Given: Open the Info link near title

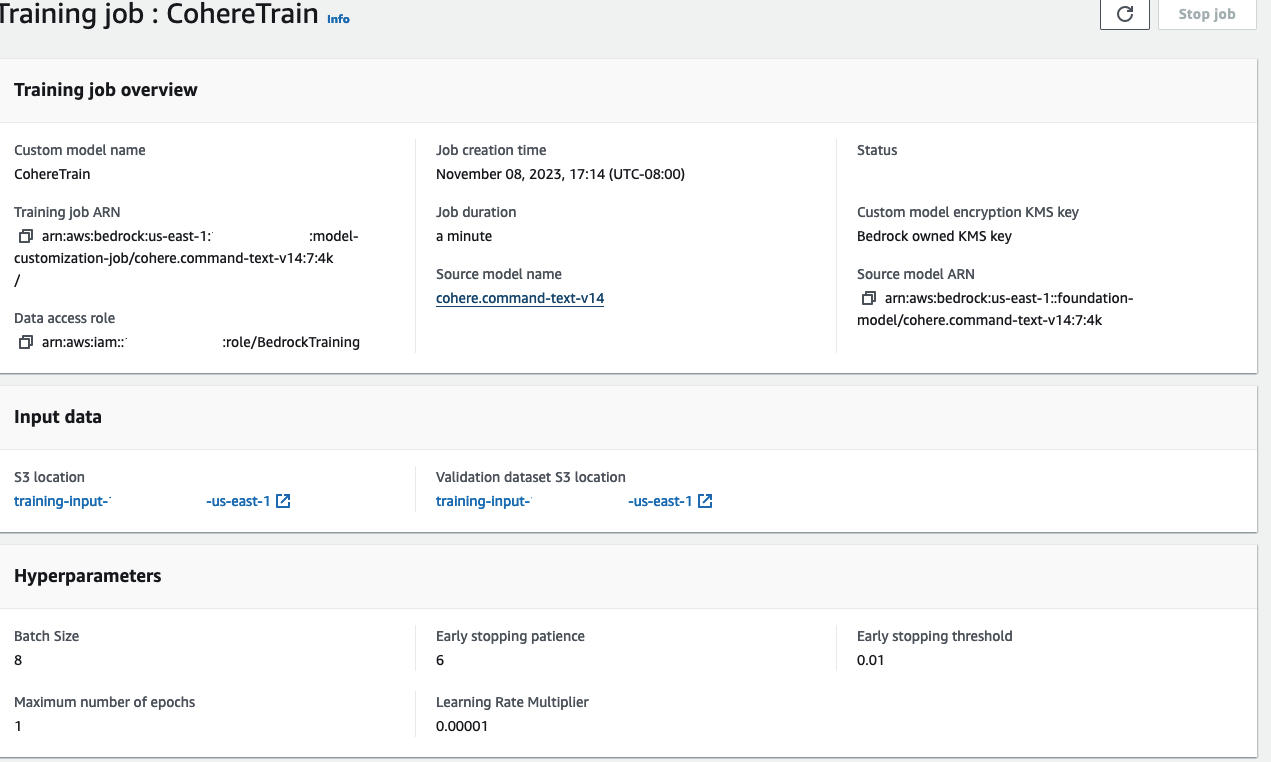Looking at the screenshot, I should (338, 19).
